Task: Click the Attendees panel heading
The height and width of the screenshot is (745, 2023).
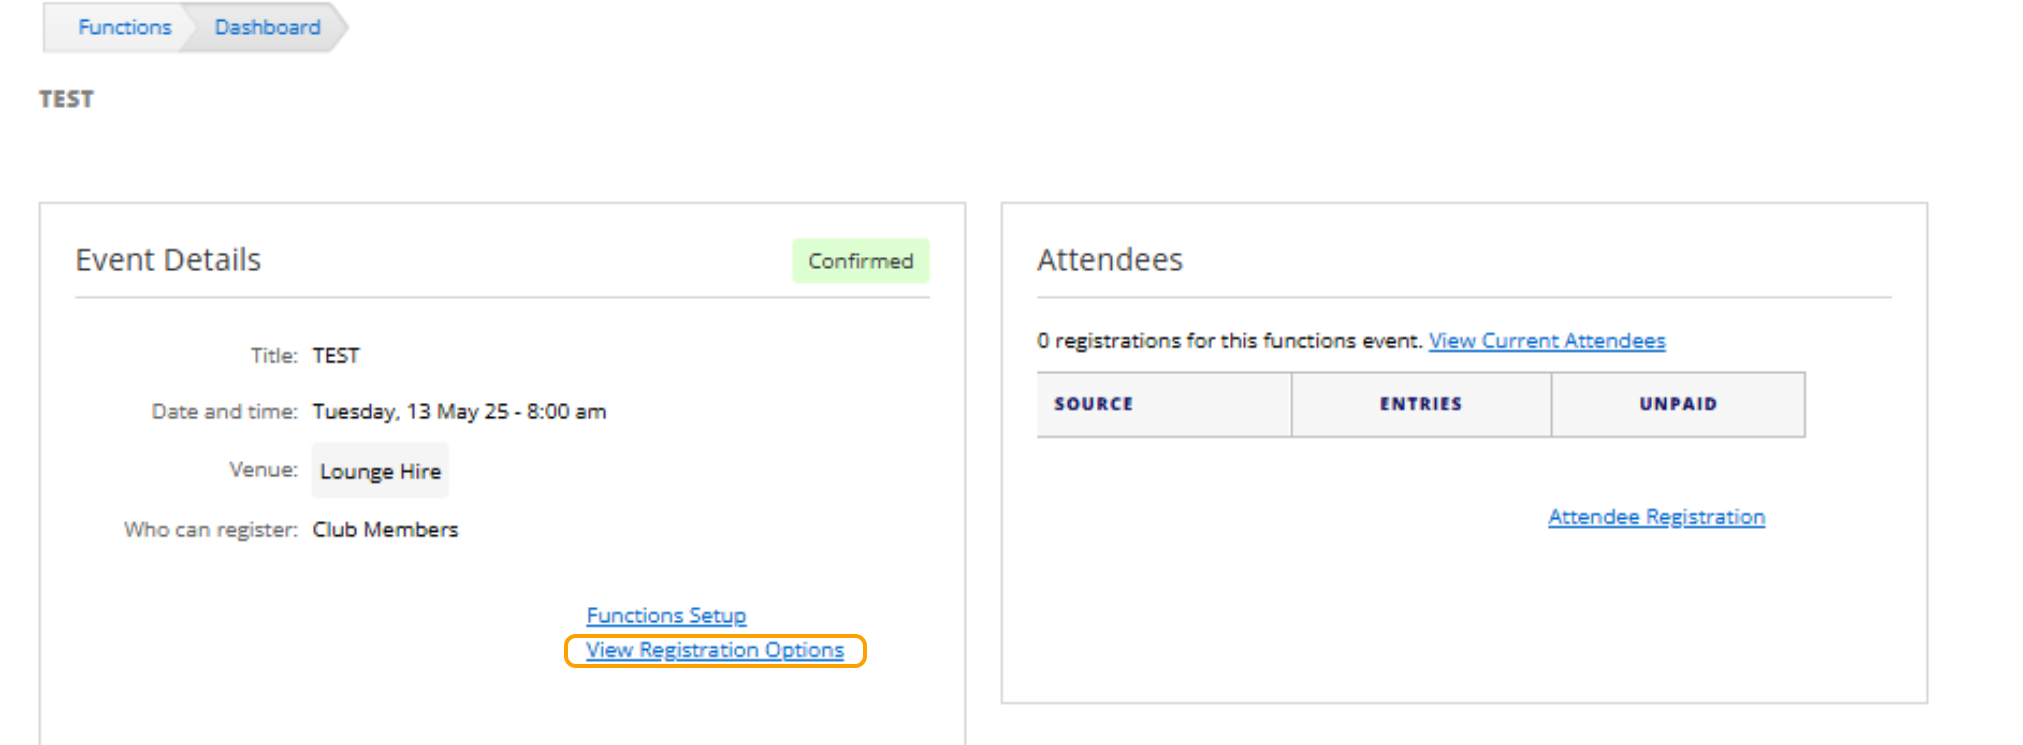Action: click(x=1109, y=260)
